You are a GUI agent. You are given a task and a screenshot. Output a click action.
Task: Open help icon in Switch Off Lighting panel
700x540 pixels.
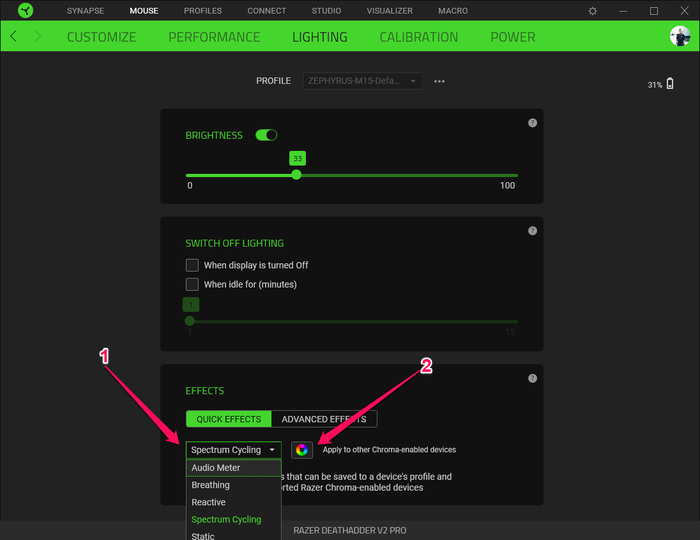[x=532, y=231]
